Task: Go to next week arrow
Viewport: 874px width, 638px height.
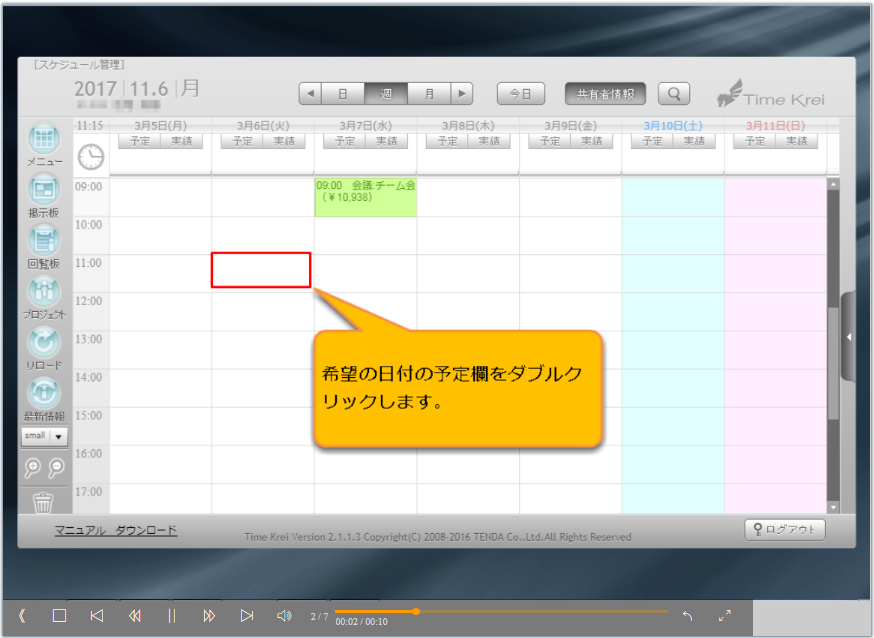Action: pos(460,94)
